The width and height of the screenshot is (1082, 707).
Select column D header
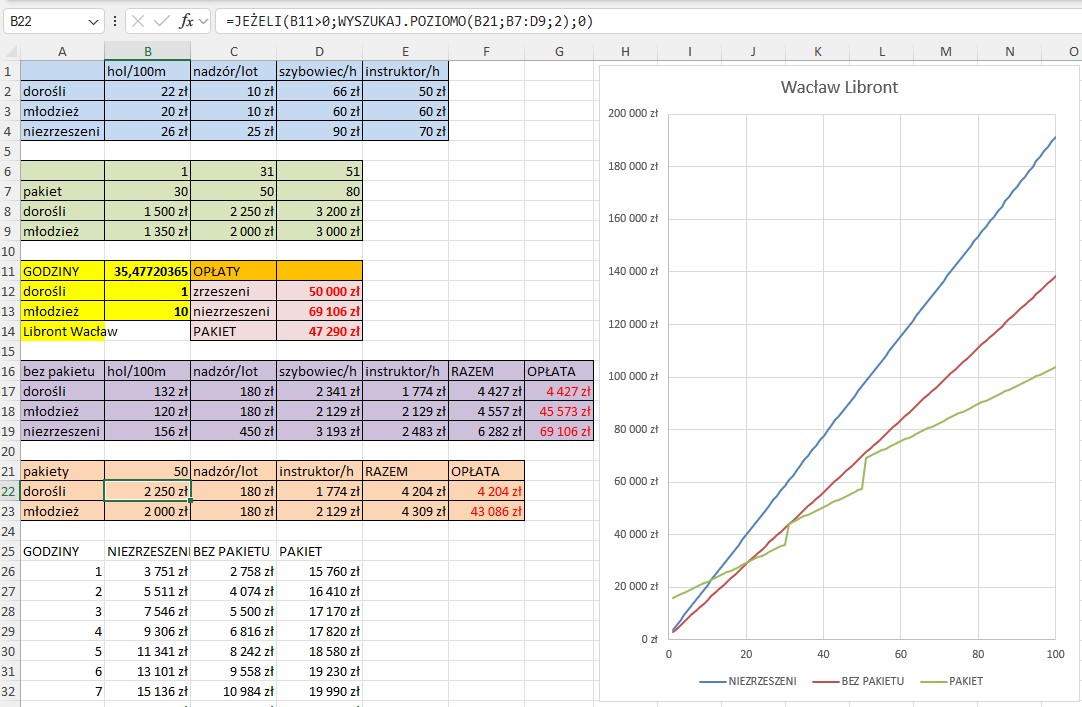point(320,51)
